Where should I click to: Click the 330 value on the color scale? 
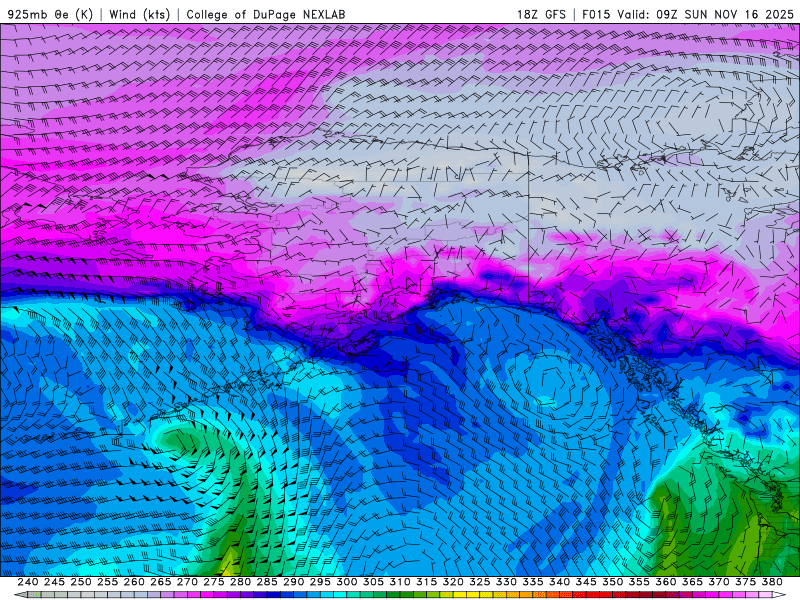click(x=506, y=582)
